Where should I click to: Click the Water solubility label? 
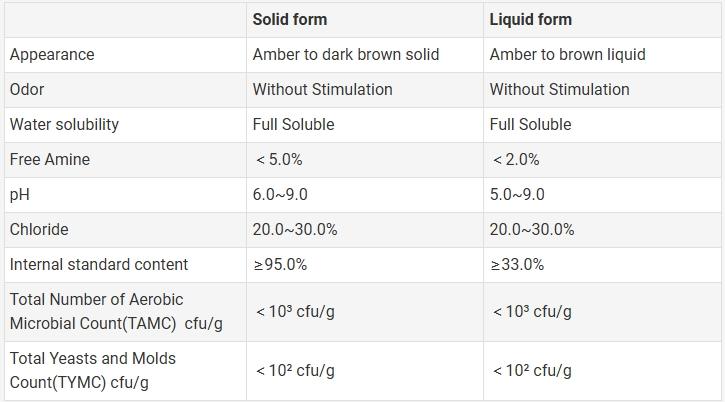64,124
